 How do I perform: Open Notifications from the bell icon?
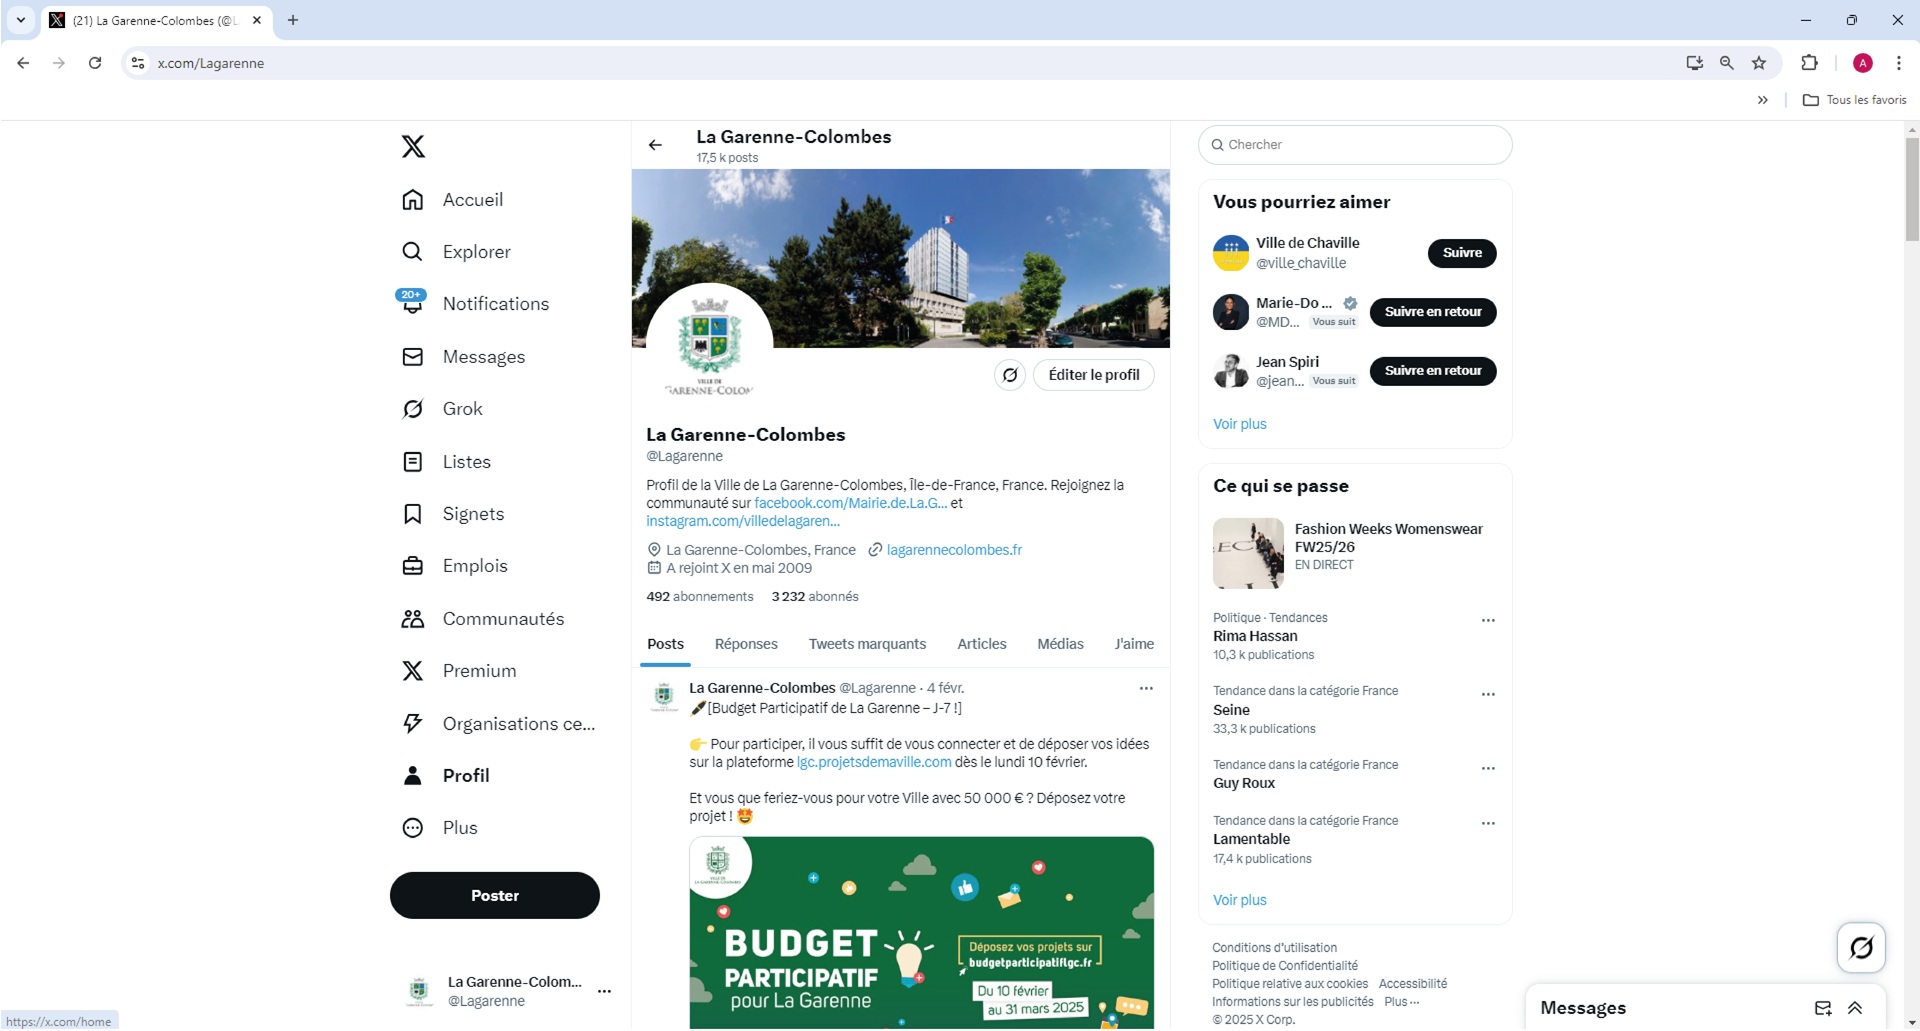click(x=412, y=304)
